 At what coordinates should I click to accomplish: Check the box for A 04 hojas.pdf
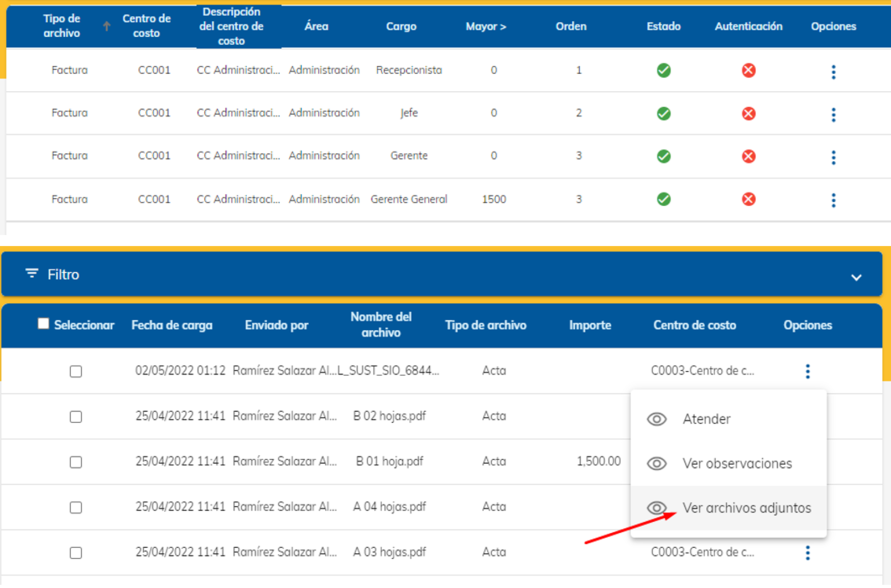(x=76, y=508)
